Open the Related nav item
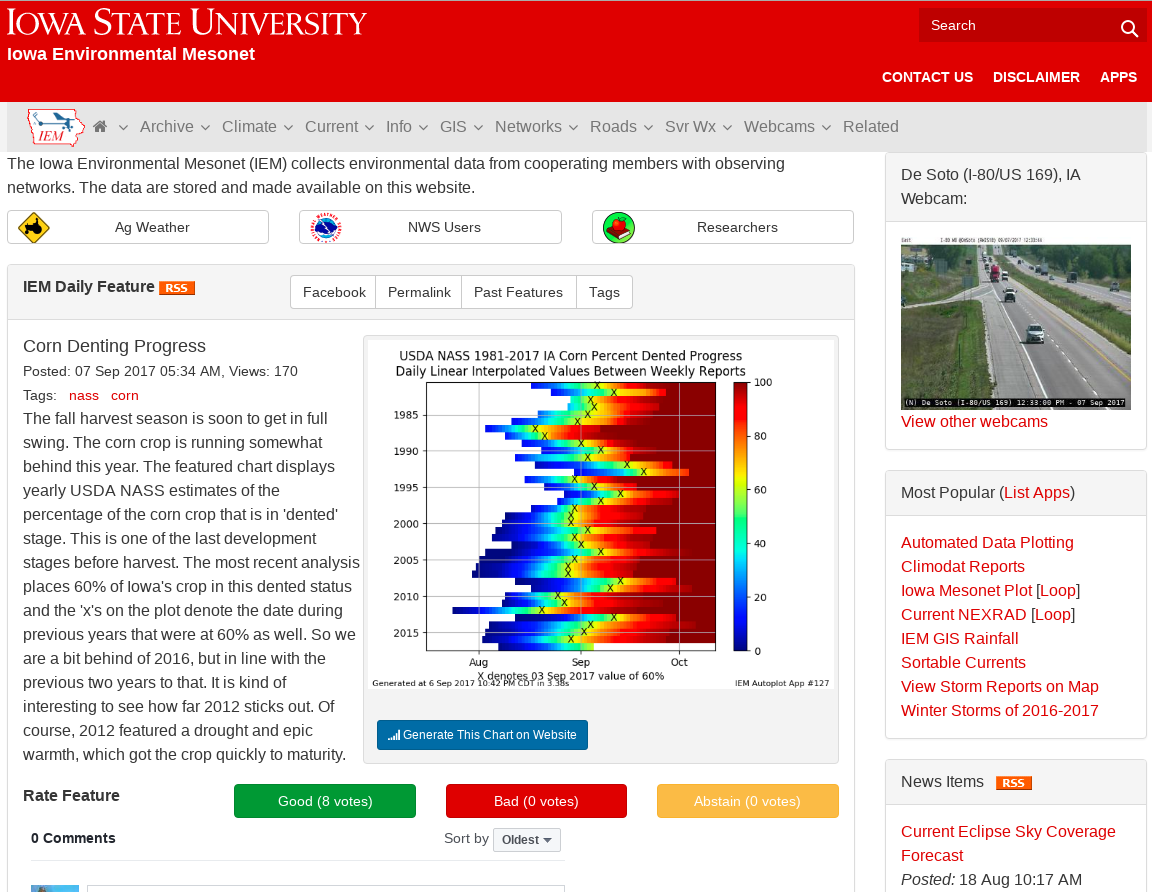 pos(871,126)
